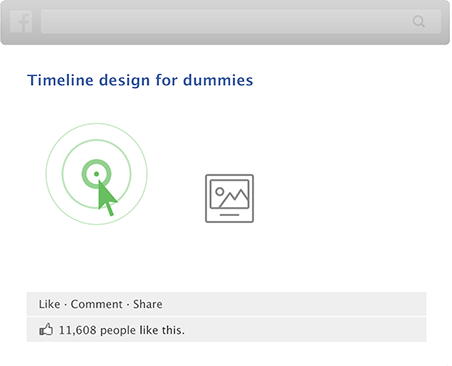
Task: Open the gray image placeholder icon
Action: pos(229,198)
